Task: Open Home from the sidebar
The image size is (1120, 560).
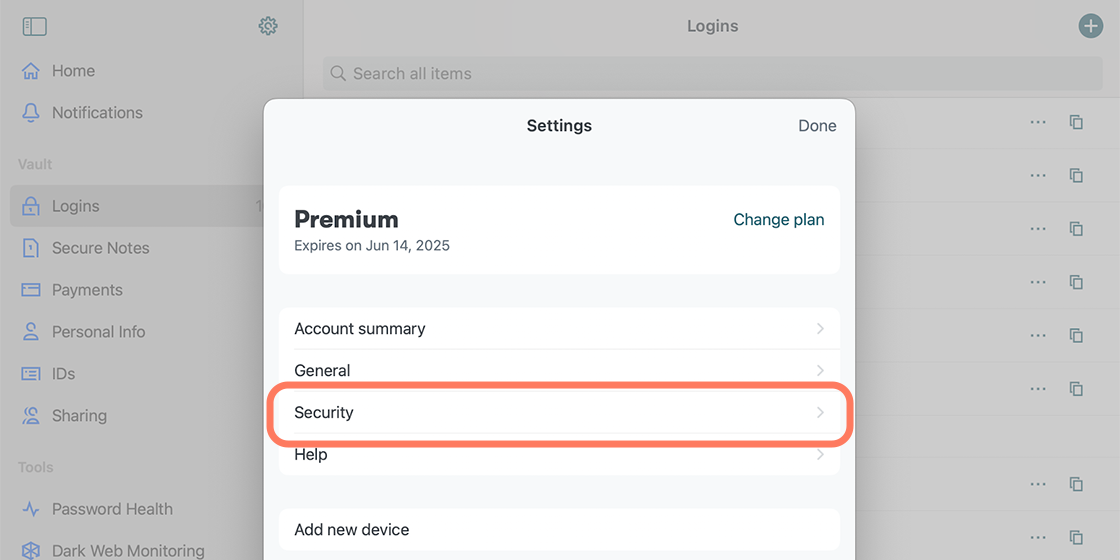Action: [59, 71]
